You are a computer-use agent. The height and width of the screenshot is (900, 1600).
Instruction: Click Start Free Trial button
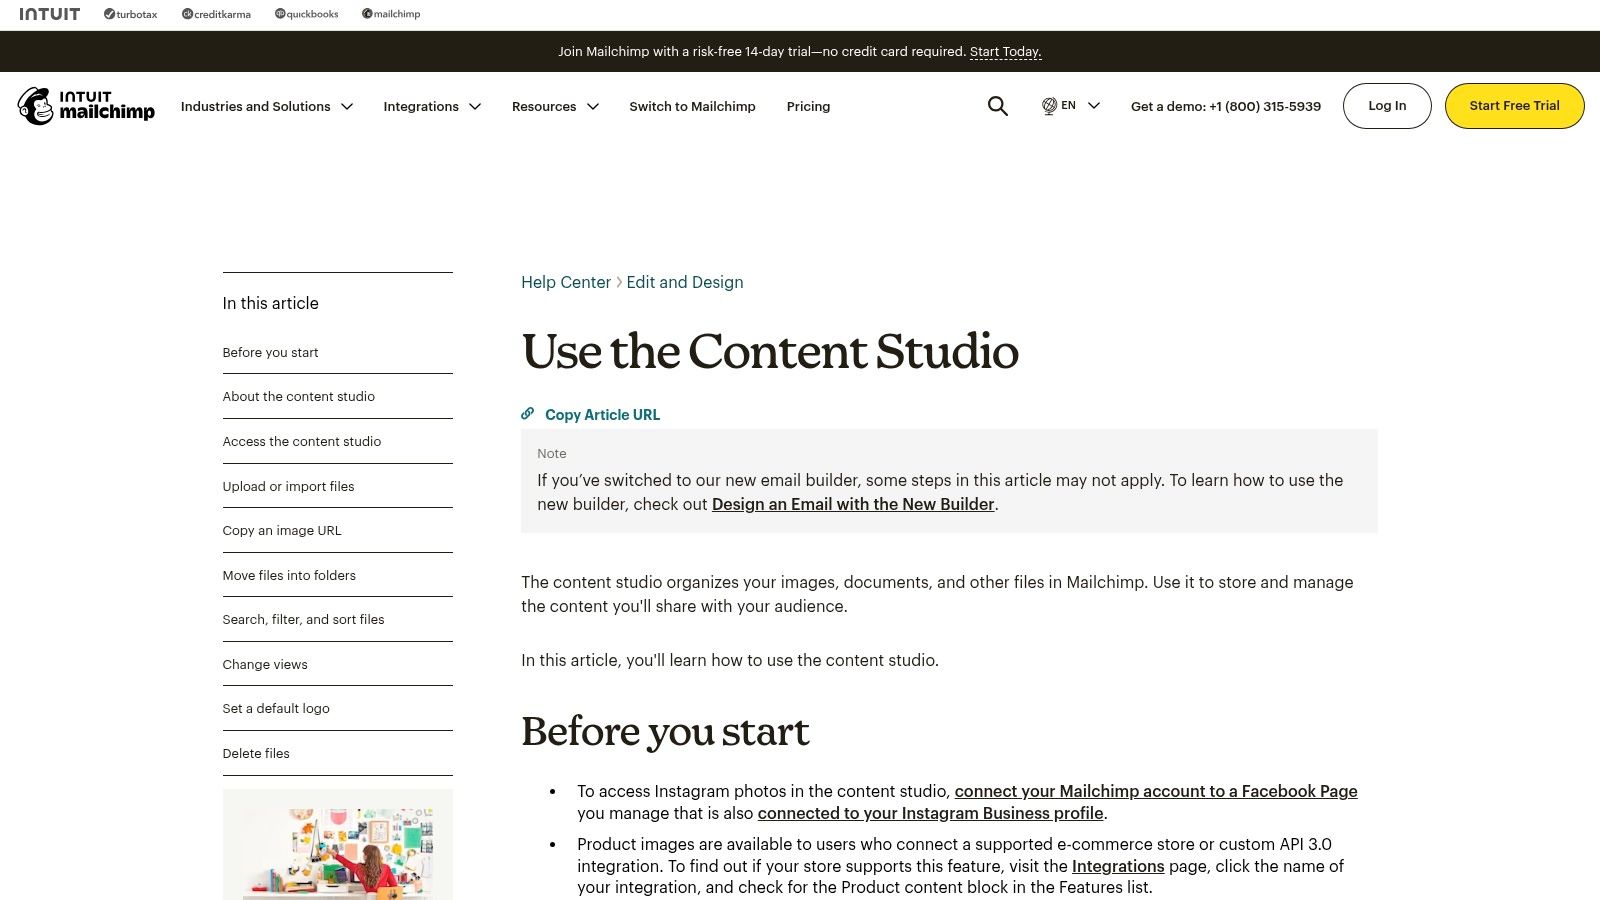tap(1514, 106)
